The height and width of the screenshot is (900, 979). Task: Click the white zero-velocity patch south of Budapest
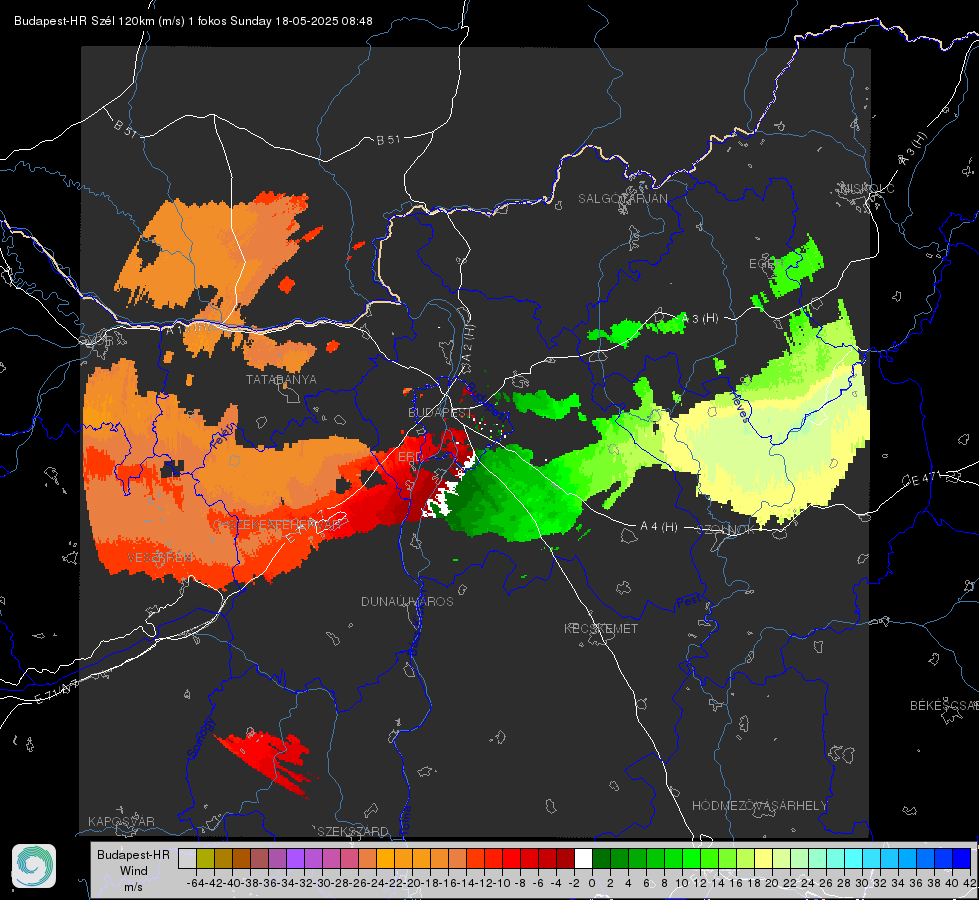[441, 502]
